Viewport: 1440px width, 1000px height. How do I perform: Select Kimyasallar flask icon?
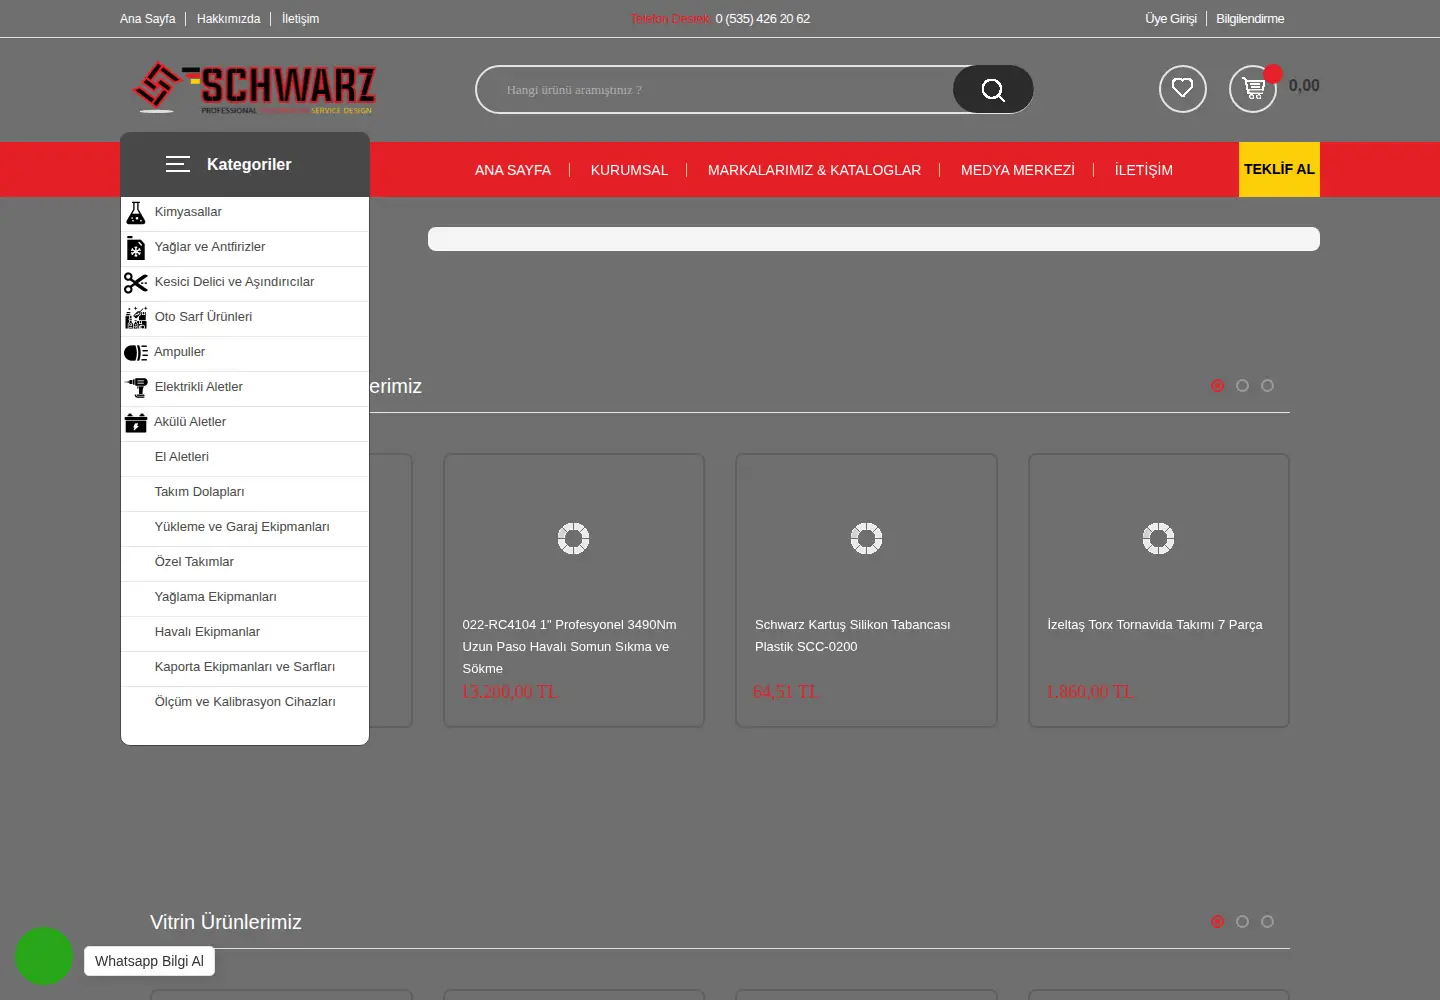136,213
